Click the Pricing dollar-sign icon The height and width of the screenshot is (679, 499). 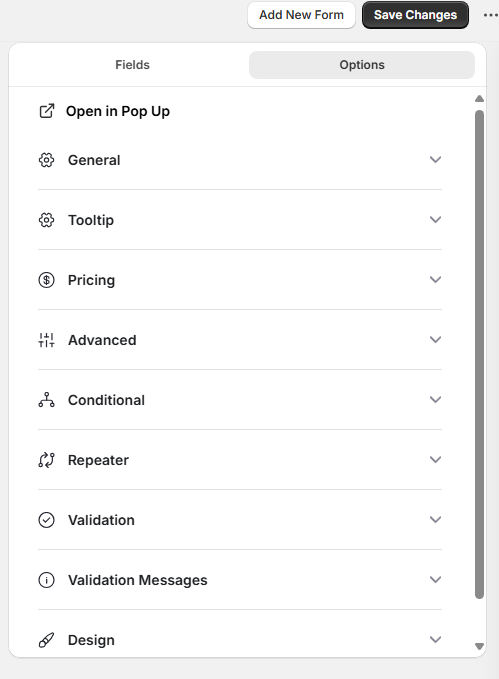click(x=46, y=280)
